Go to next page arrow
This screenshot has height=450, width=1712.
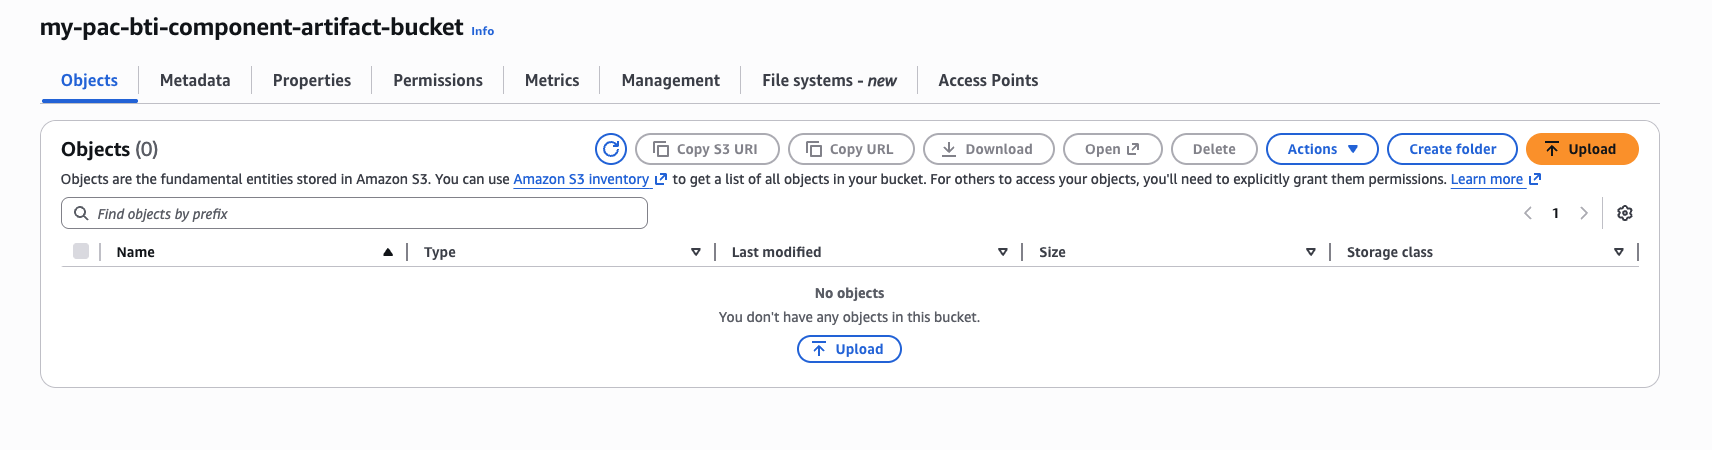[x=1584, y=213]
